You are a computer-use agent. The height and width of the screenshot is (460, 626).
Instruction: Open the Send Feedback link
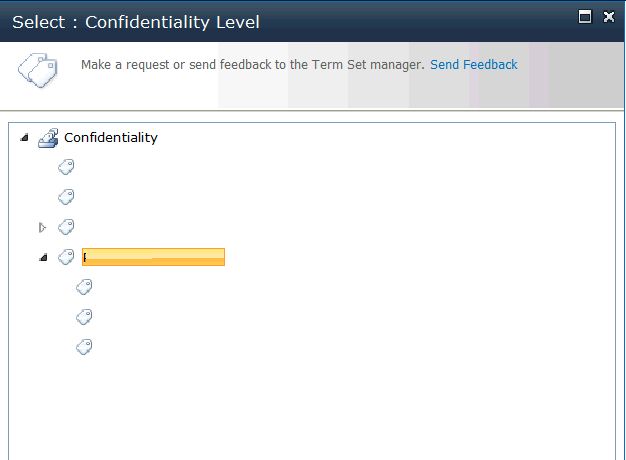pos(473,65)
